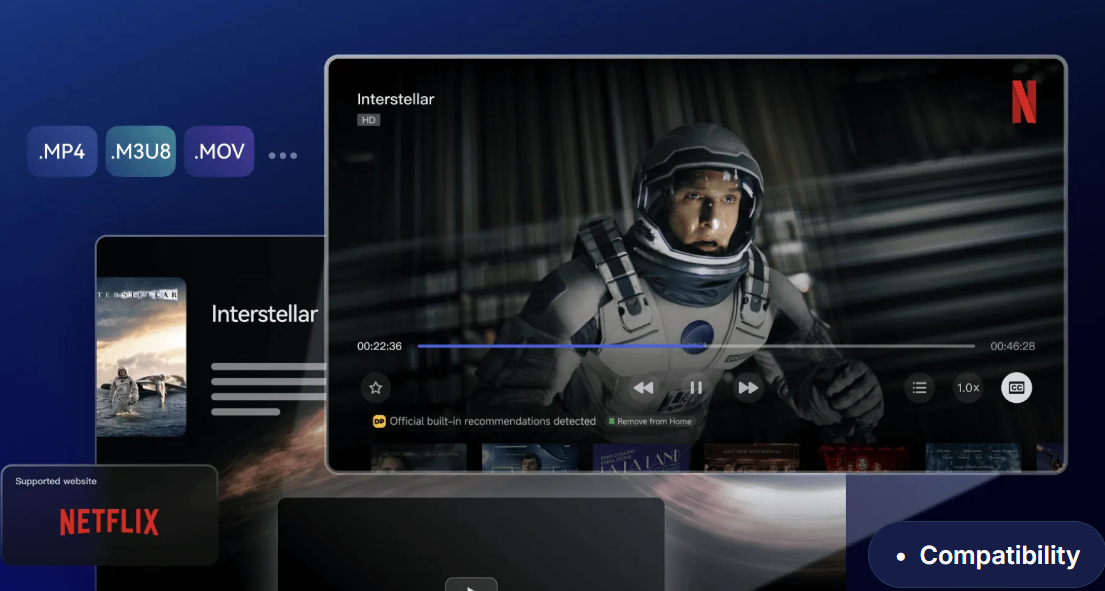Click the Netflix logo in the player corner
The image size is (1105, 591).
click(1024, 101)
